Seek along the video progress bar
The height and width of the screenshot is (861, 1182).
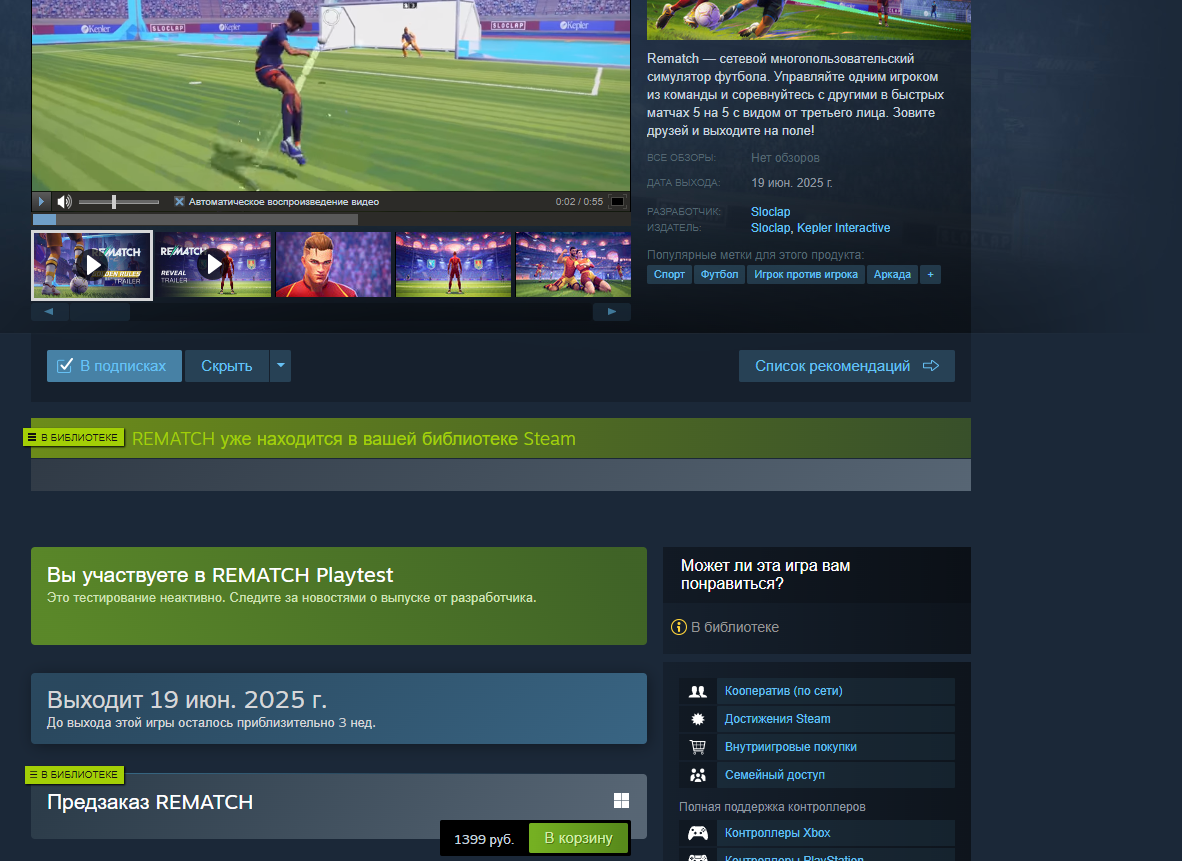coord(331,219)
